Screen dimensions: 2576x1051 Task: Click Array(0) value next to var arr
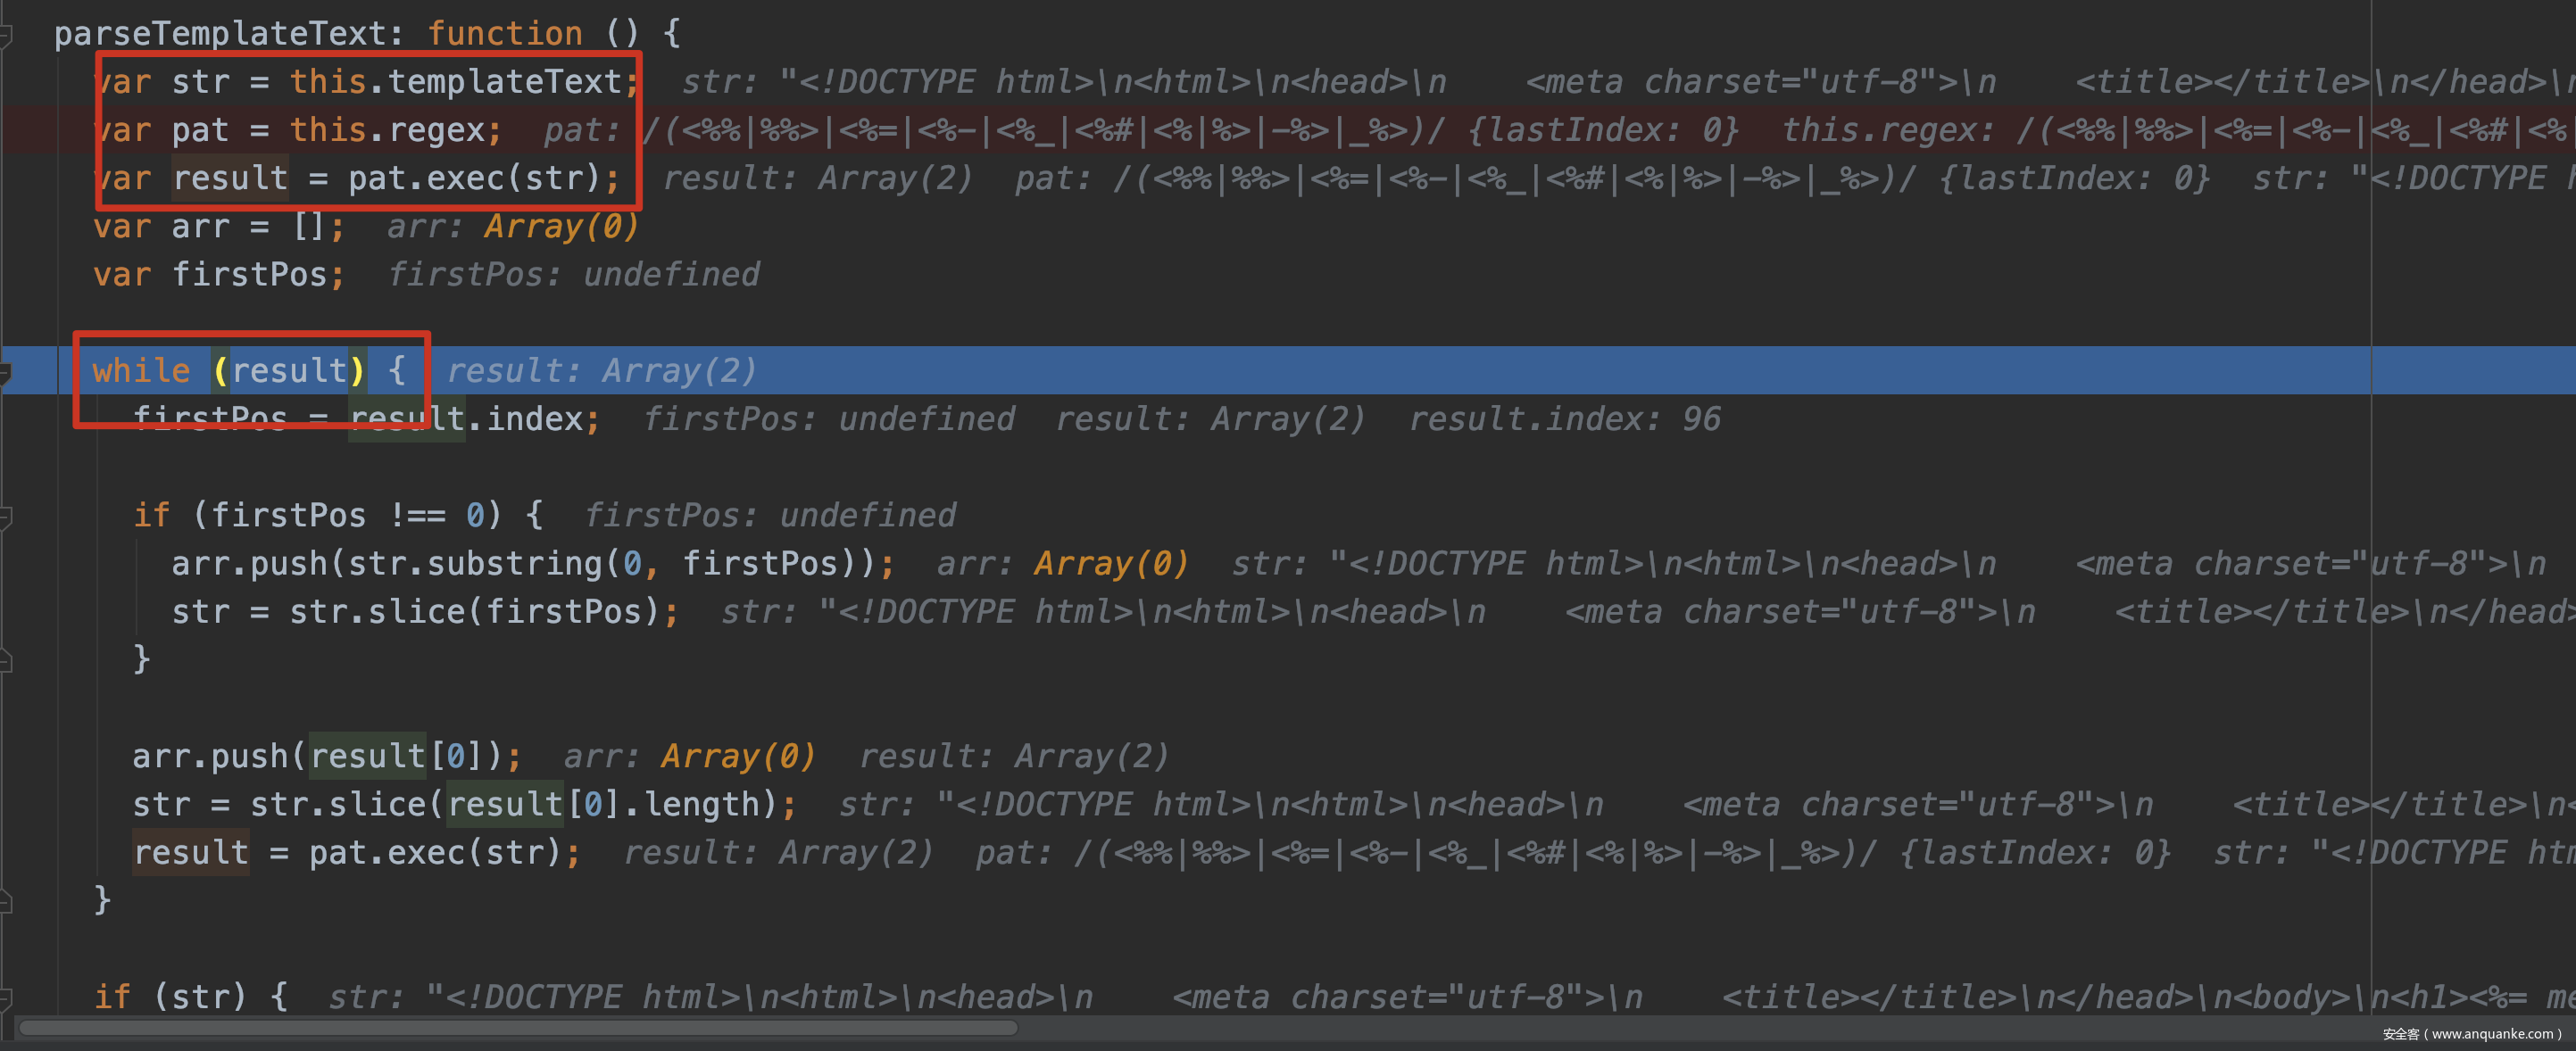(560, 227)
